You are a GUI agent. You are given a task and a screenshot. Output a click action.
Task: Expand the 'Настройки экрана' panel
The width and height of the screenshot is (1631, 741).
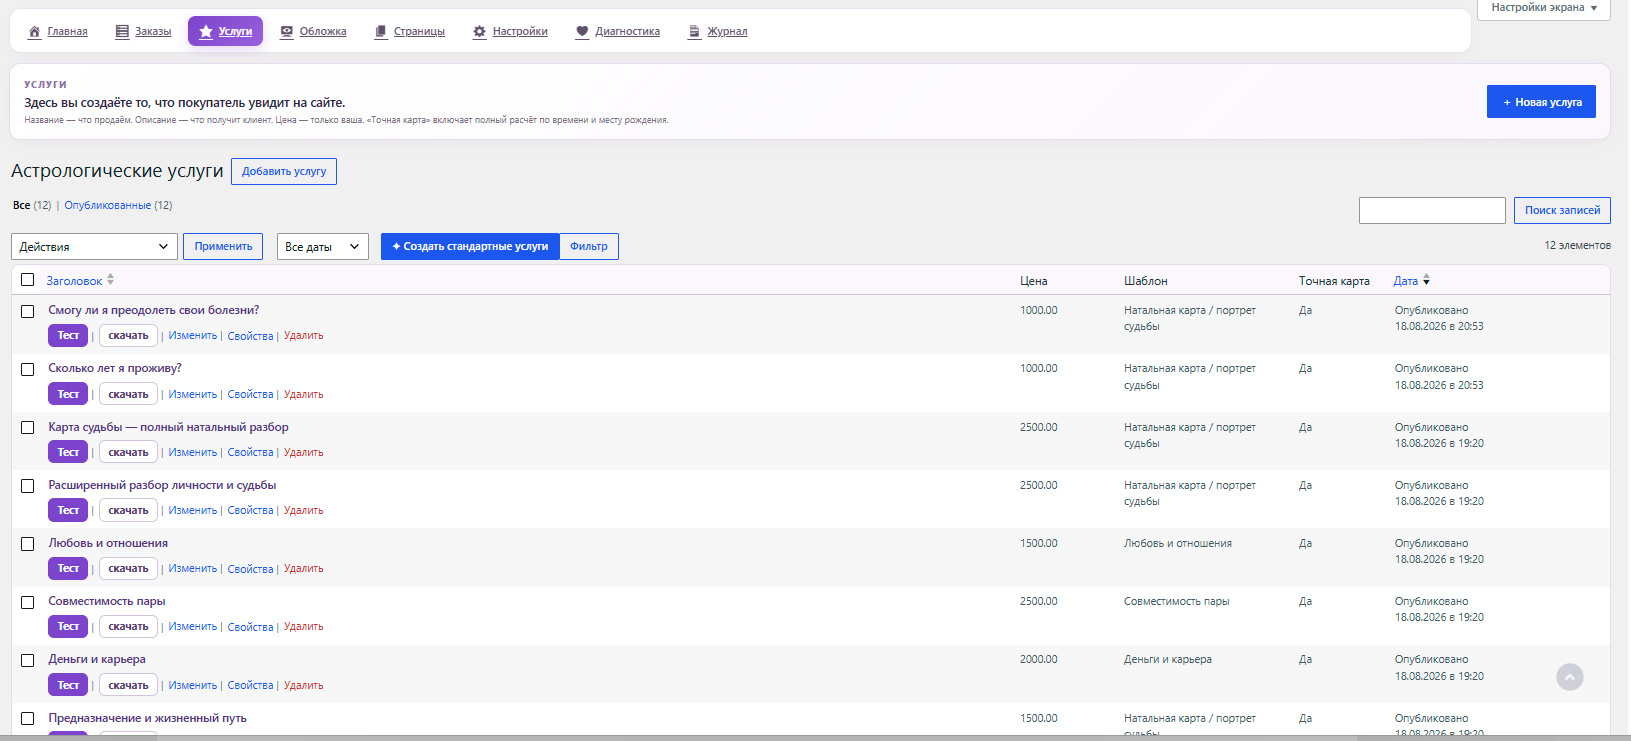pos(1544,8)
